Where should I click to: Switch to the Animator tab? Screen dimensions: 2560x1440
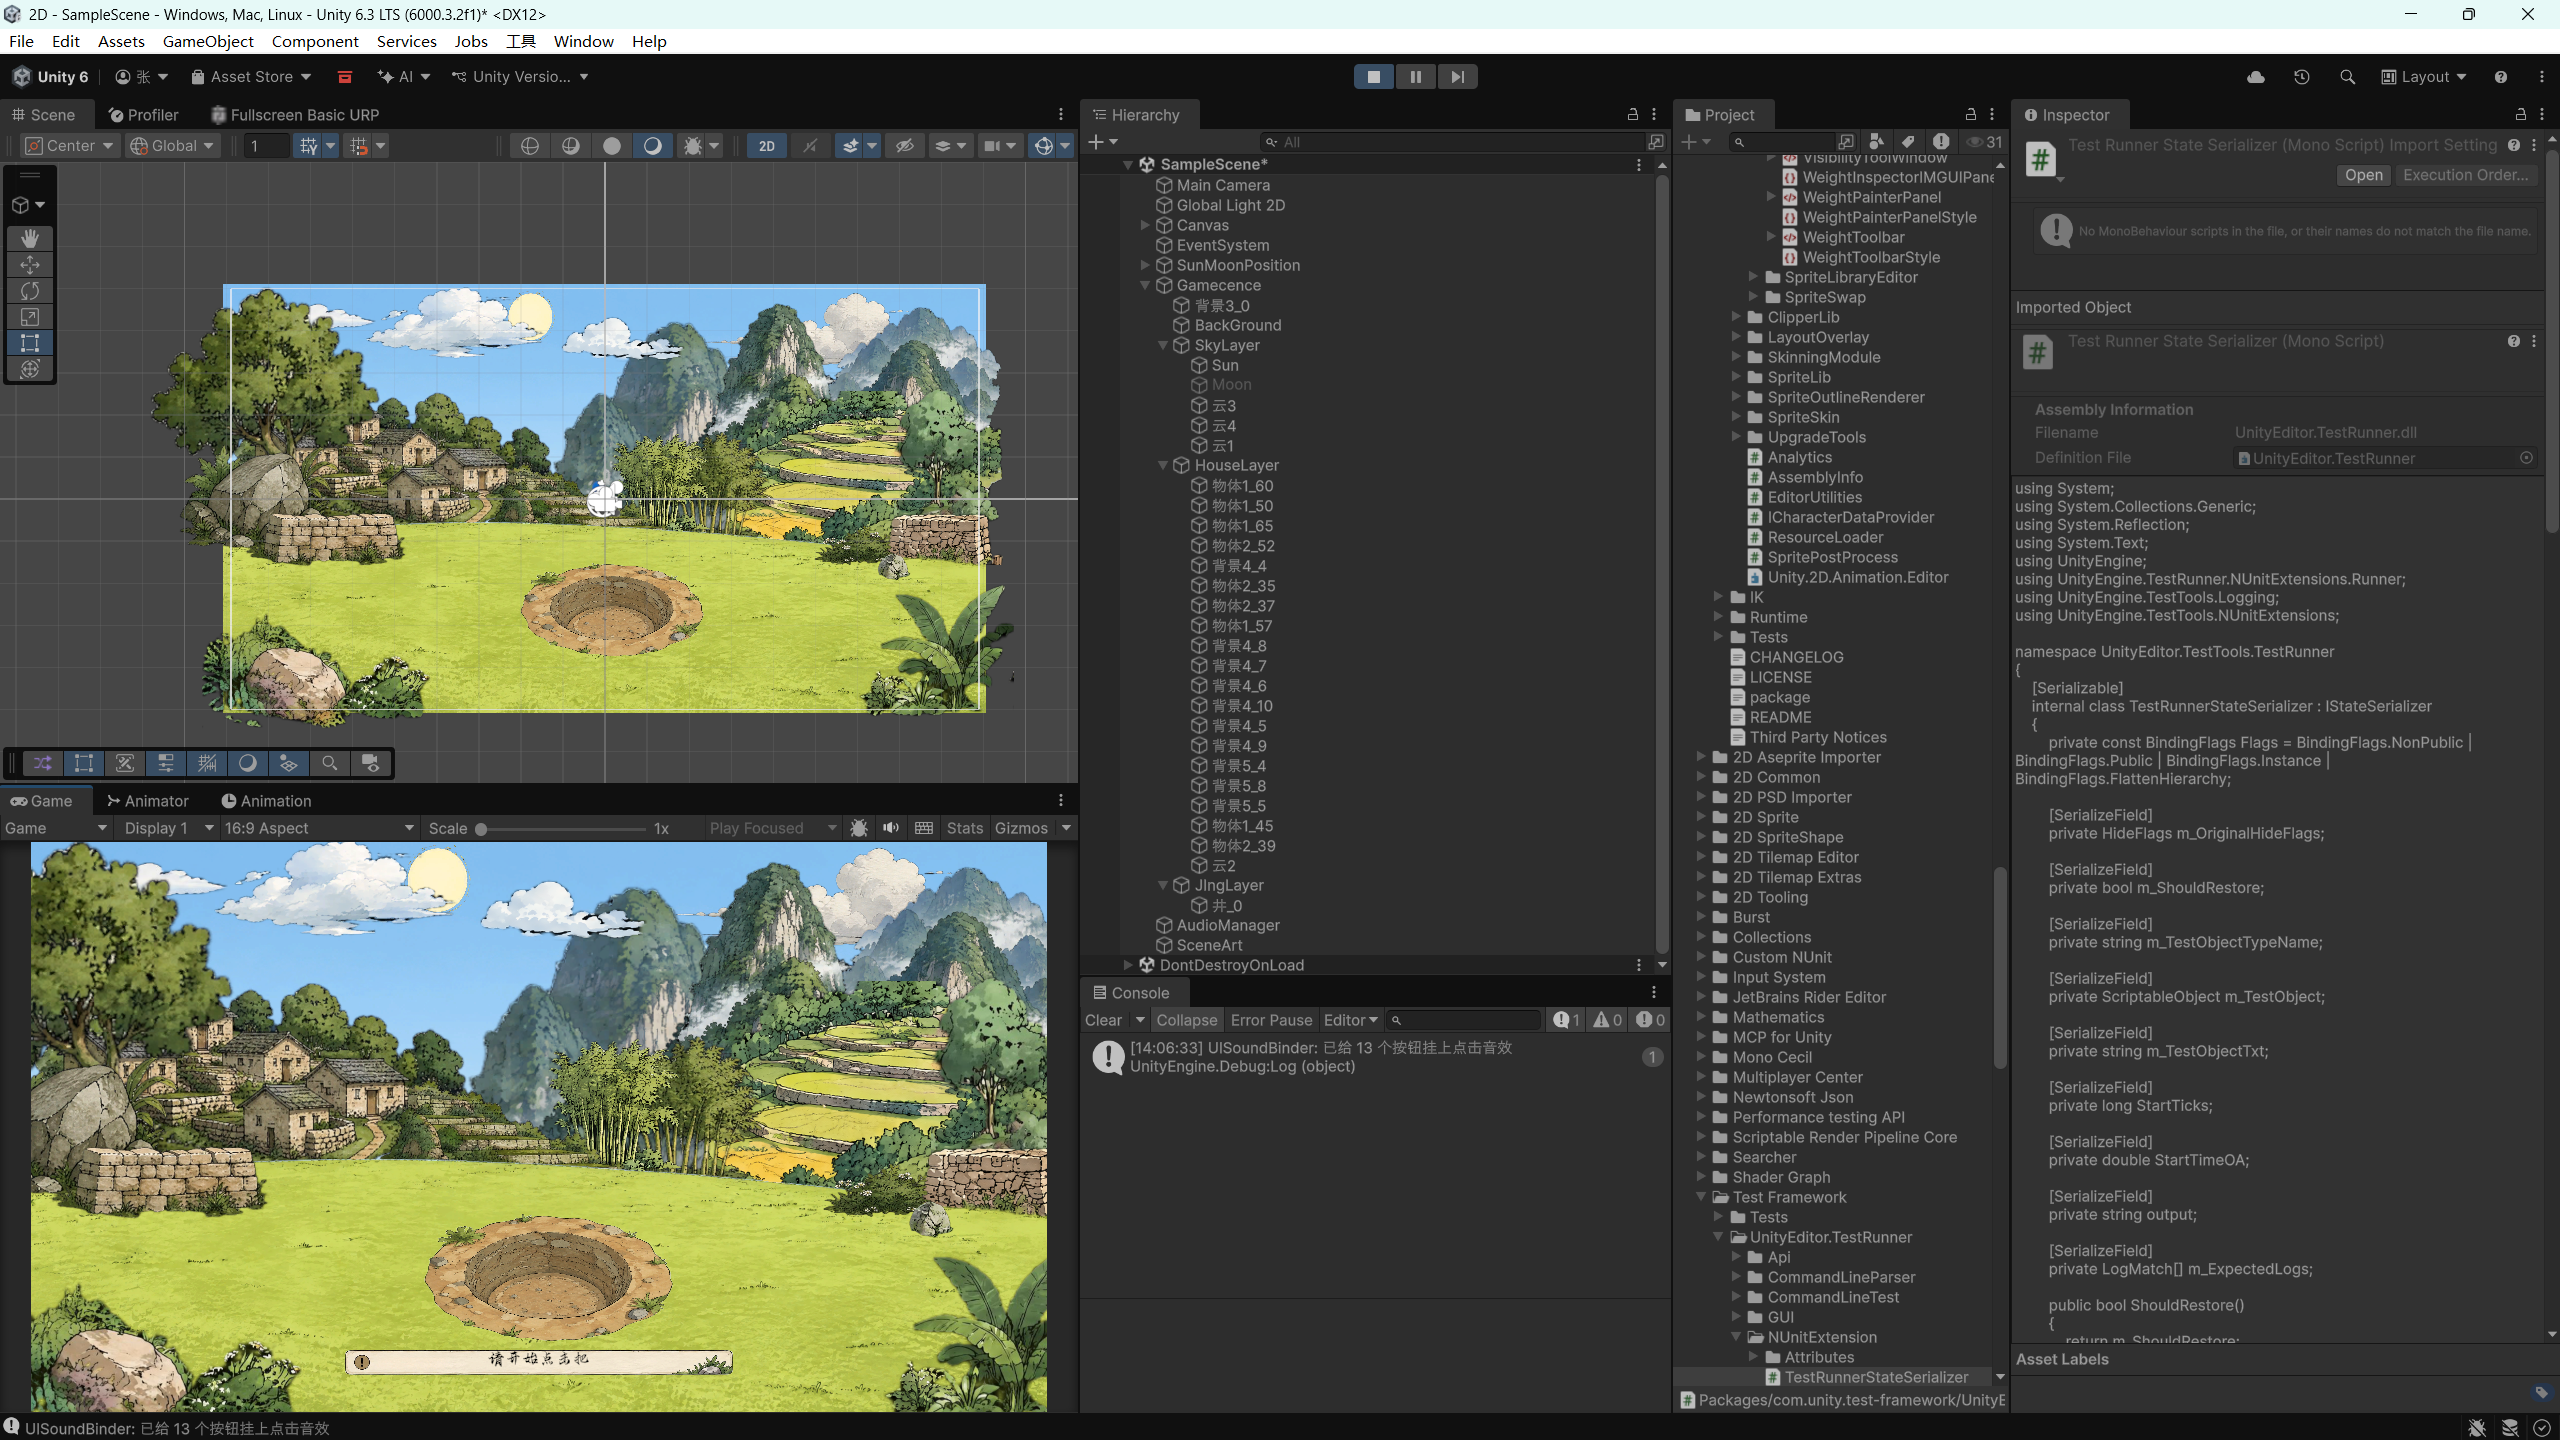point(148,801)
